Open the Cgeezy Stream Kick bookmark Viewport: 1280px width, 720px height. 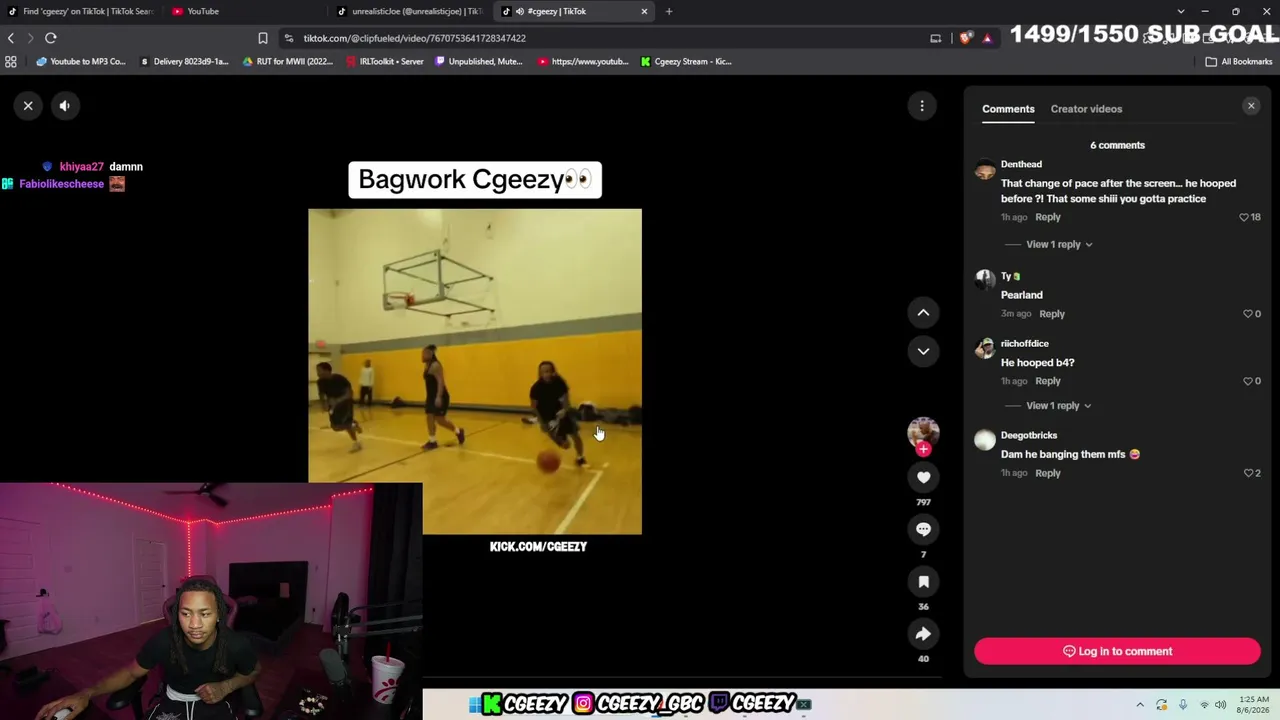(x=686, y=61)
